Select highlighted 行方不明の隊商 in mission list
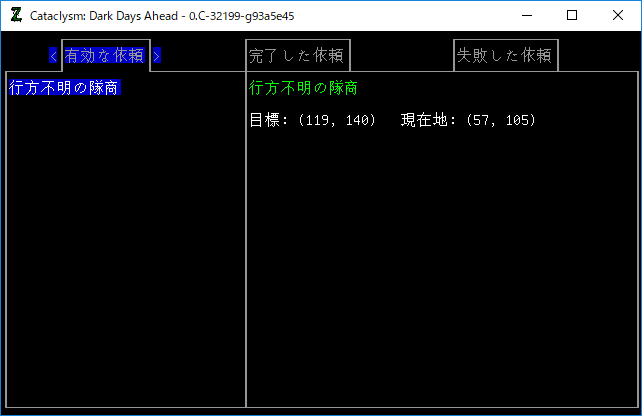The image size is (642, 416). click(64, 87)
